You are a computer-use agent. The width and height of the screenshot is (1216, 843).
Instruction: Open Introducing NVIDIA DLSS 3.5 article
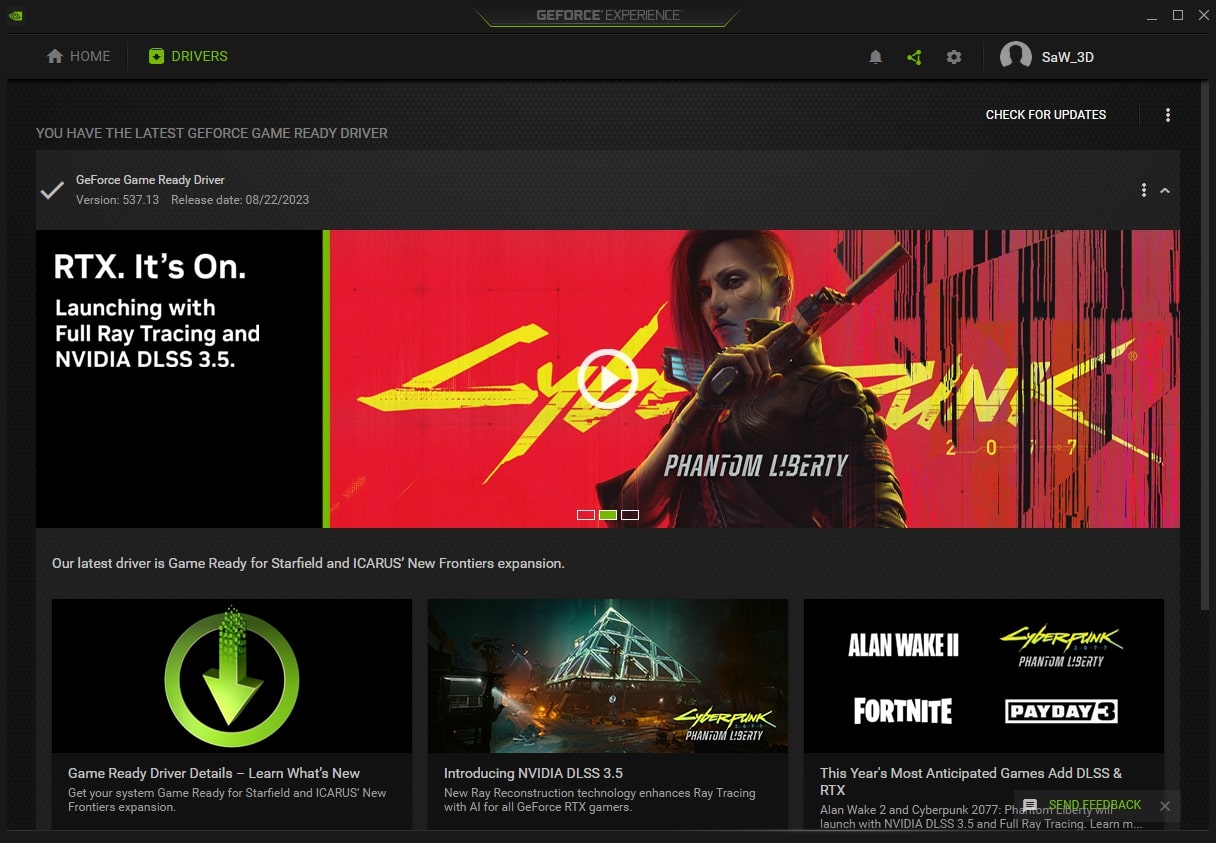pyautogui.click(x=533, y=773)
